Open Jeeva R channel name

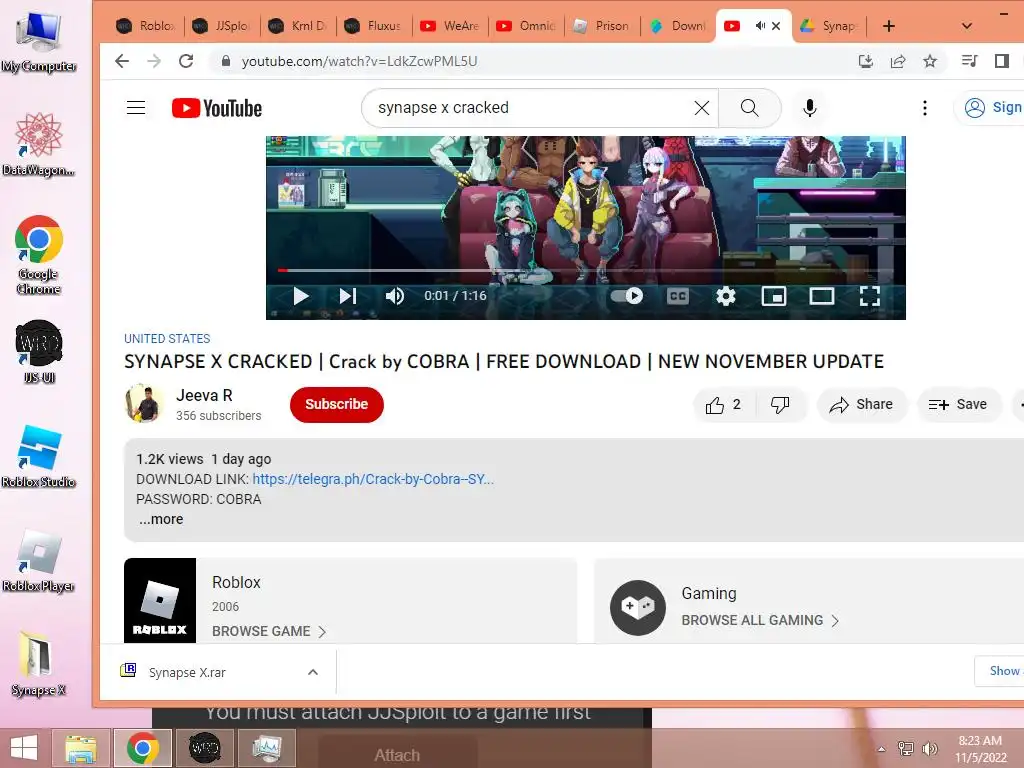point(204,395)
